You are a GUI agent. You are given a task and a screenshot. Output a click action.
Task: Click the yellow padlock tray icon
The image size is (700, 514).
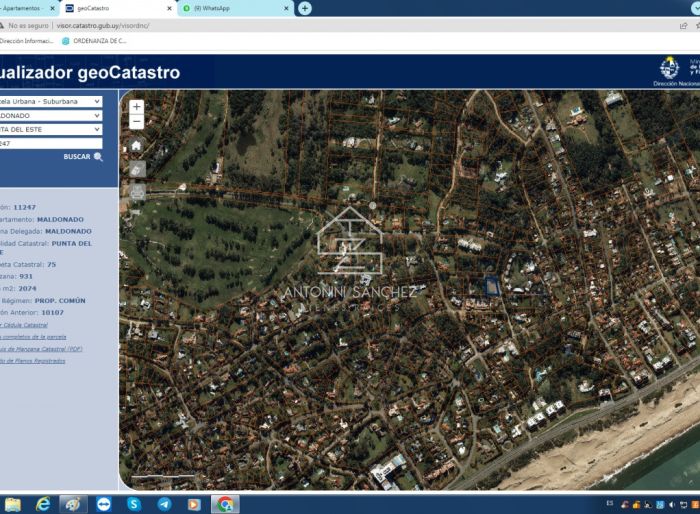click(x=636, y=505)
